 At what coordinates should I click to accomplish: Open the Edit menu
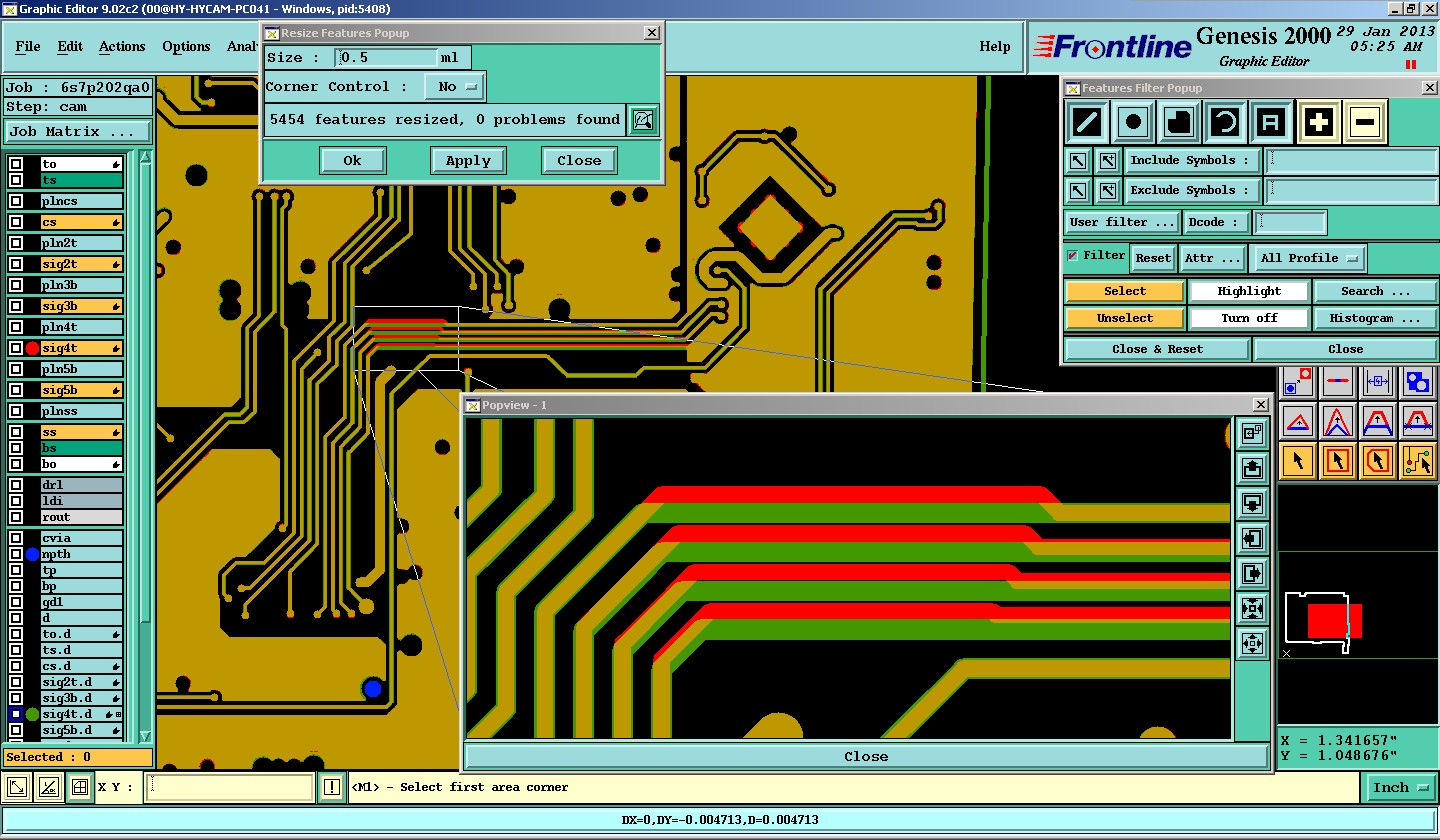click(70, 46)
